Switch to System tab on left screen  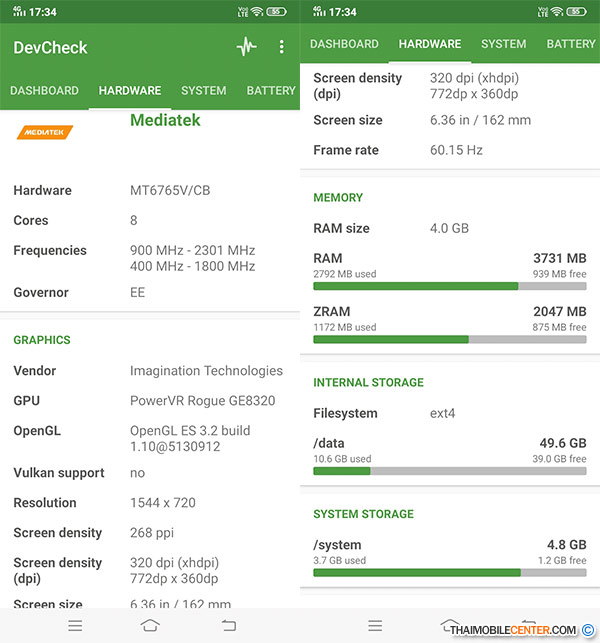[x=203, y=91]
